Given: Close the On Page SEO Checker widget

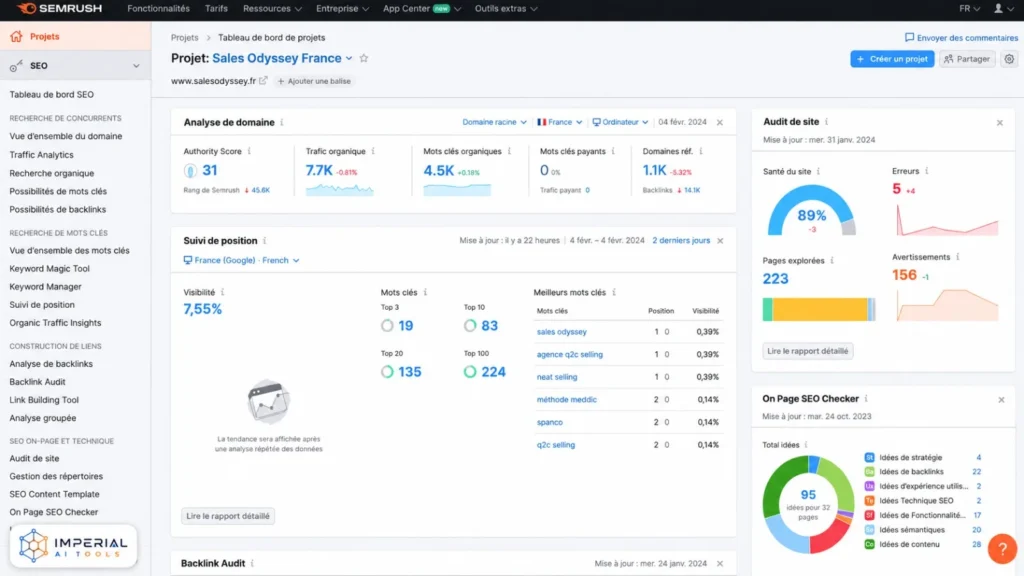Looking at the screenshot, I should coord(1001,400).
